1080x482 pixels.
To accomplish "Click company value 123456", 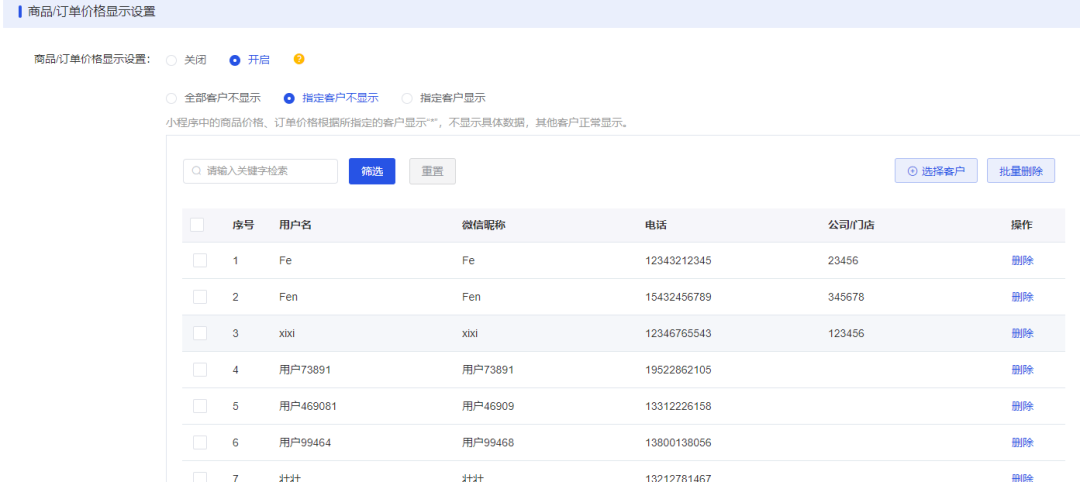I will pos(846,333).
